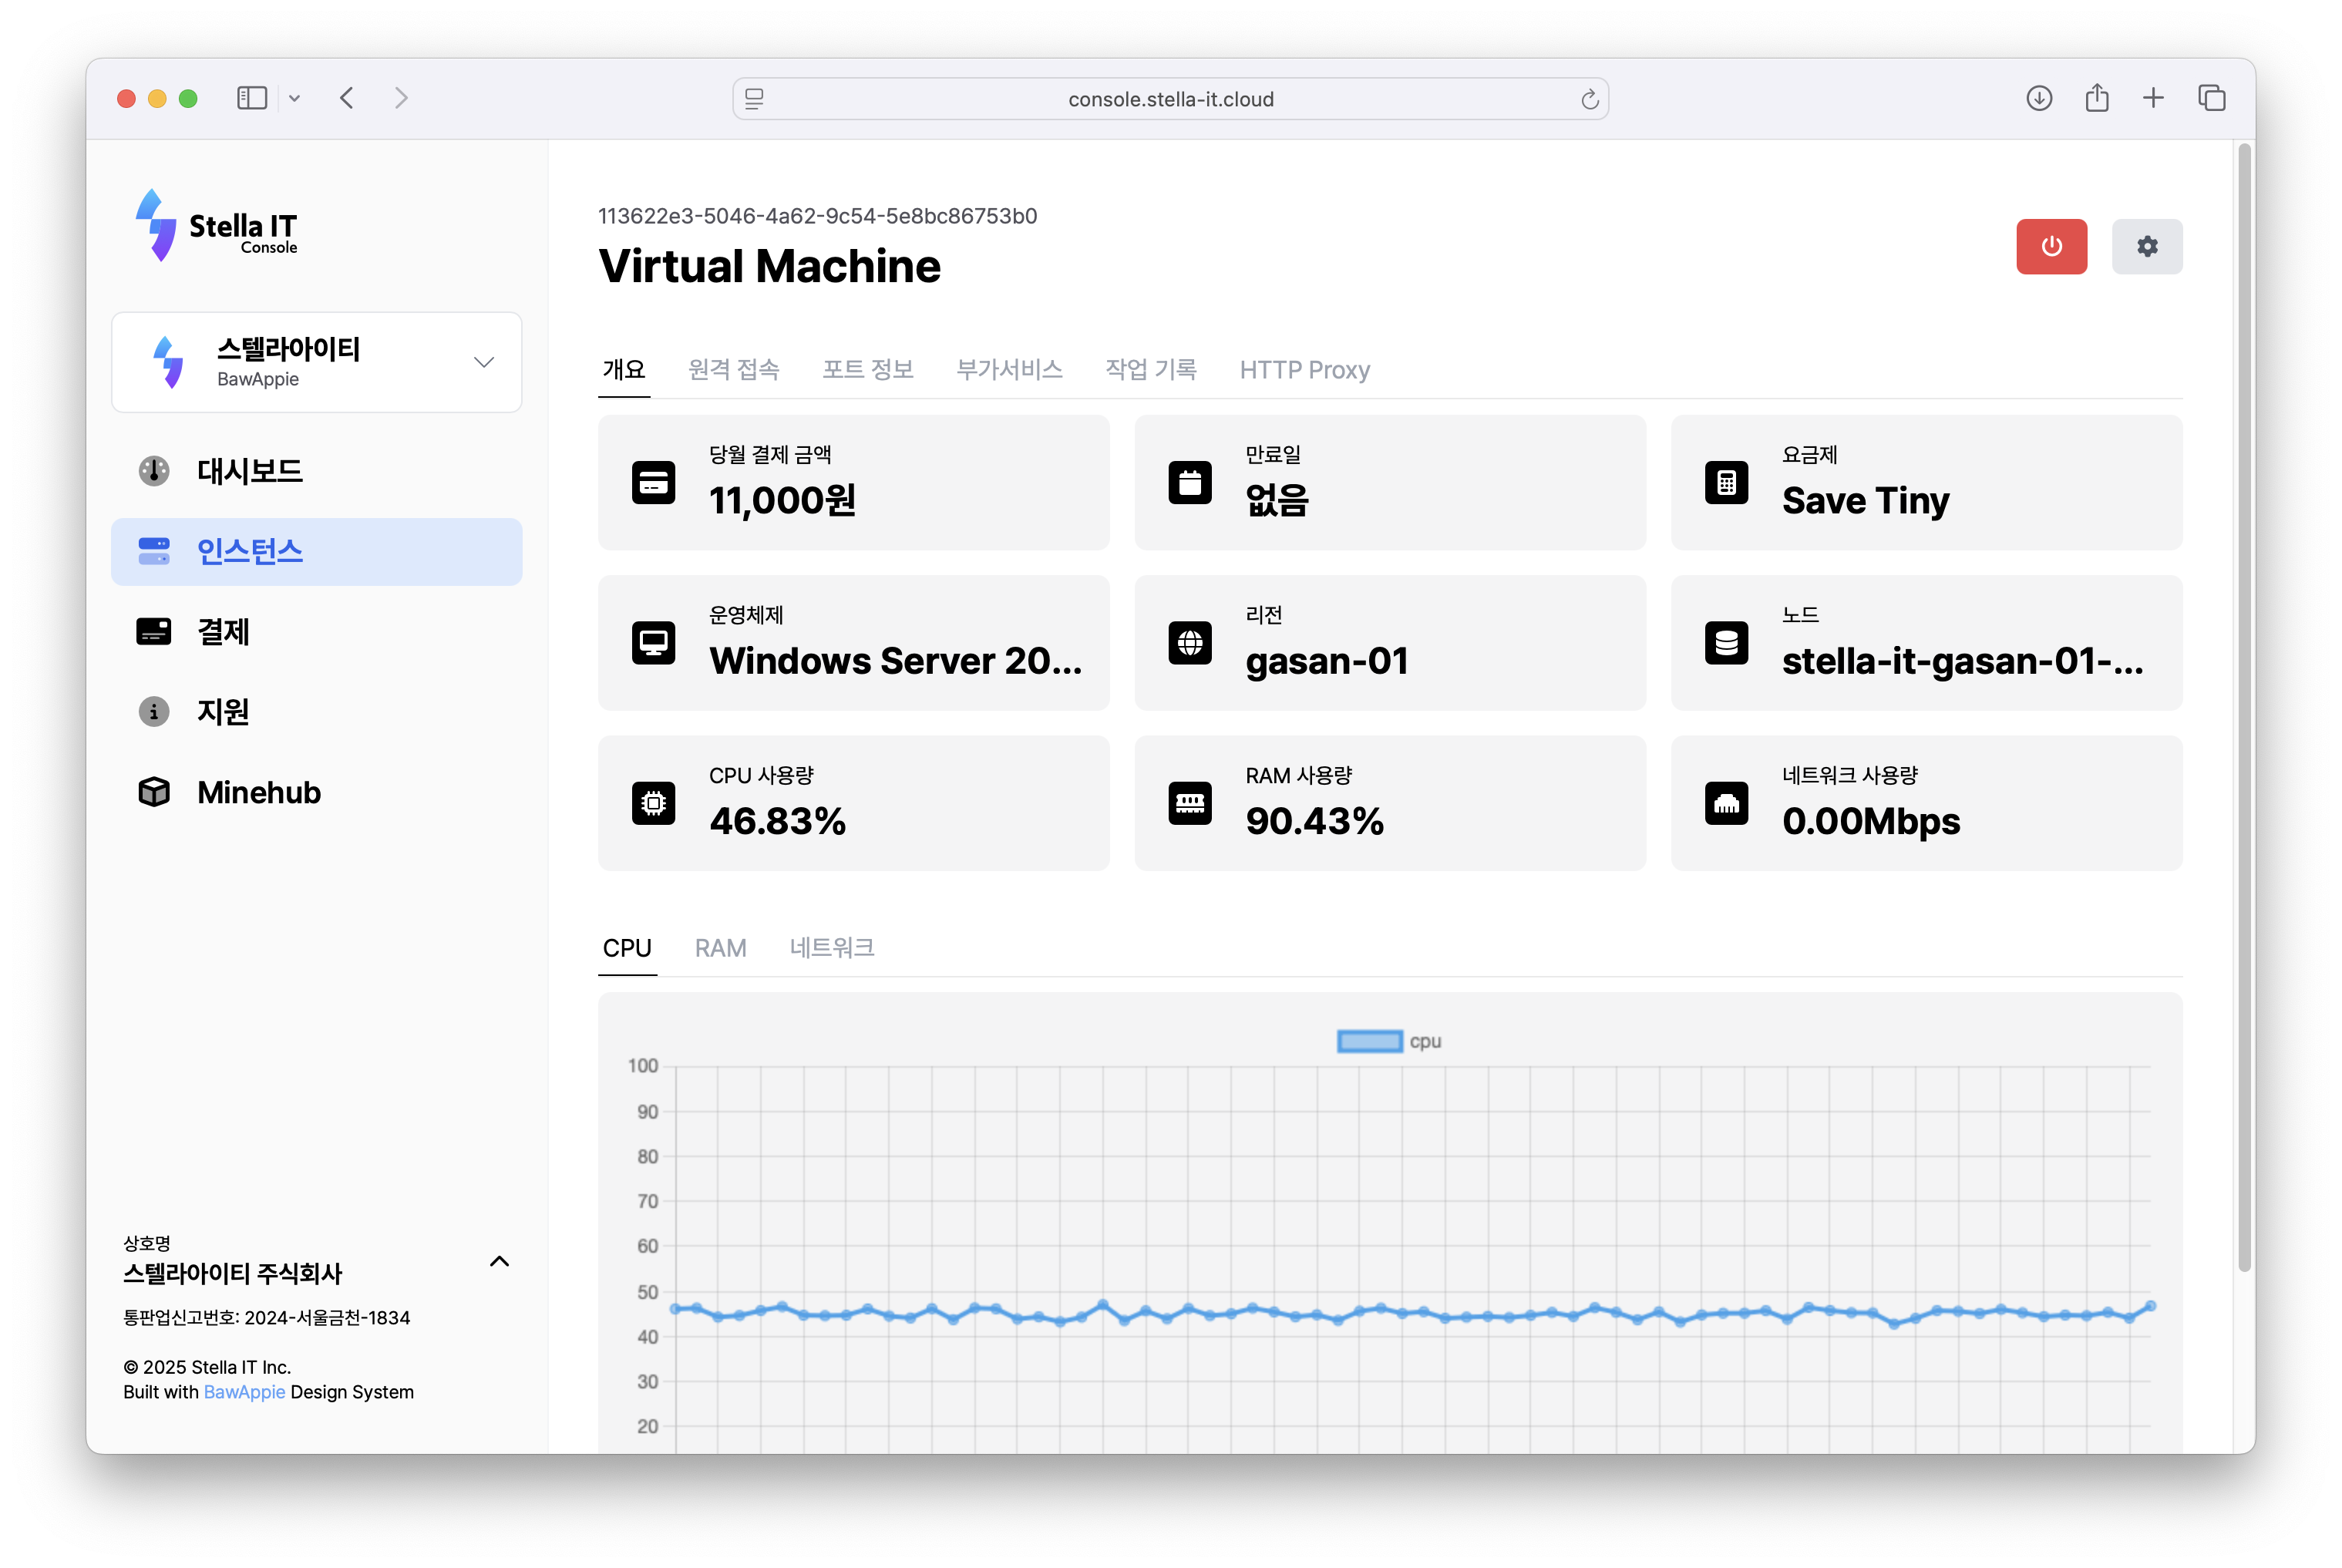The image size is (2342, 1568).
Task: Expand the 스텔라아이티 organization dropdown
Action: [x=484, y=362]
